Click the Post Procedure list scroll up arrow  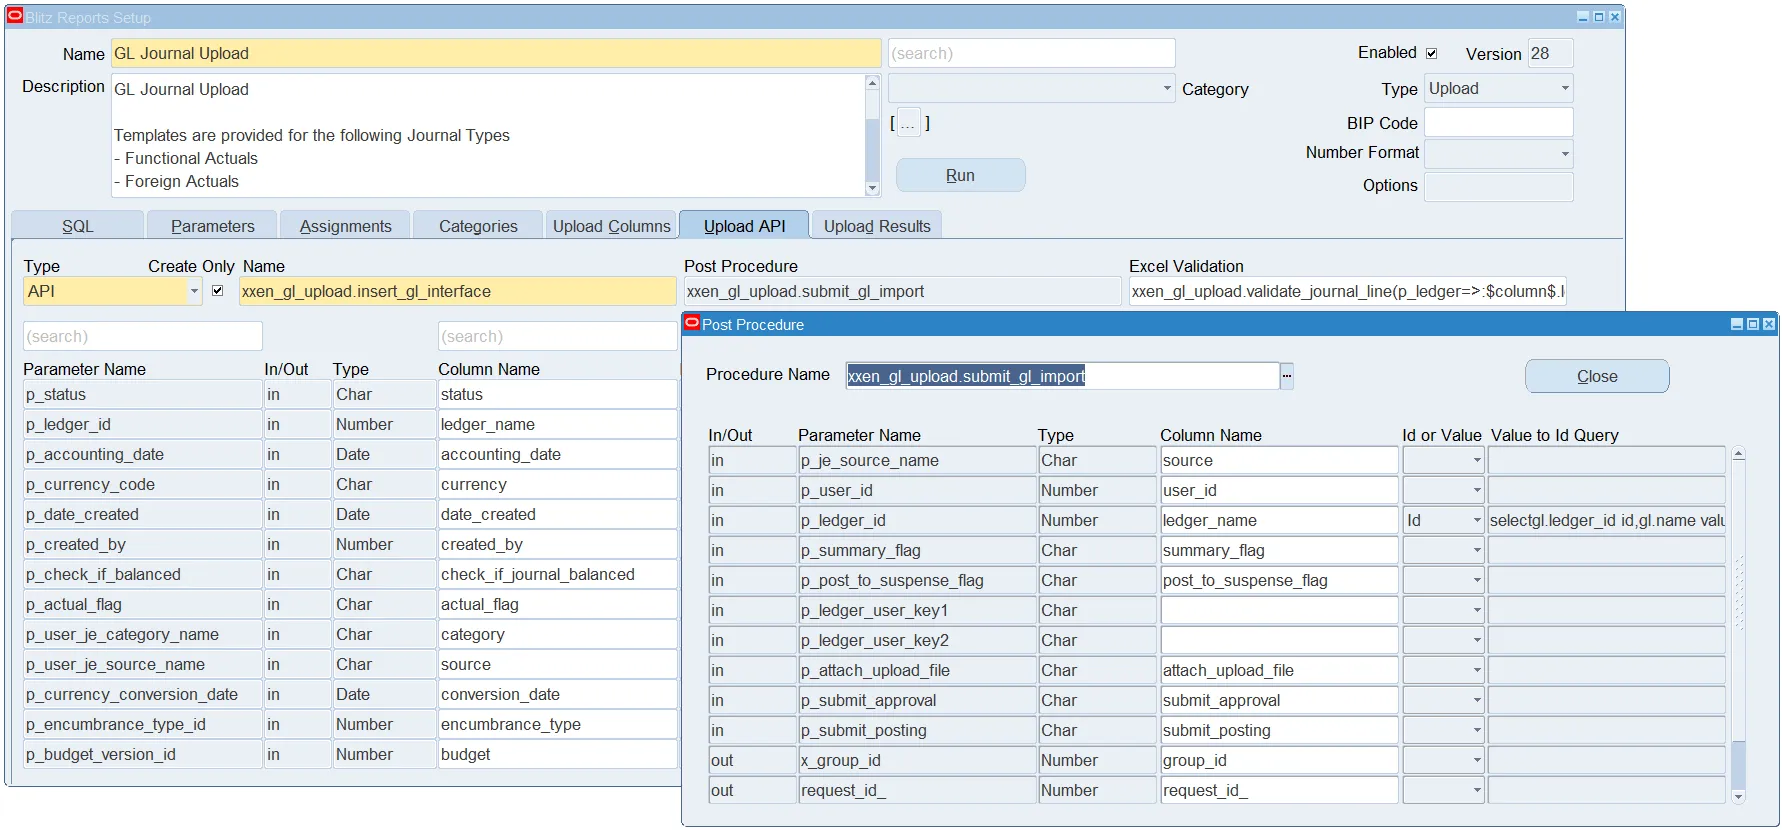pyautogui.click(x=1738, y=454)
